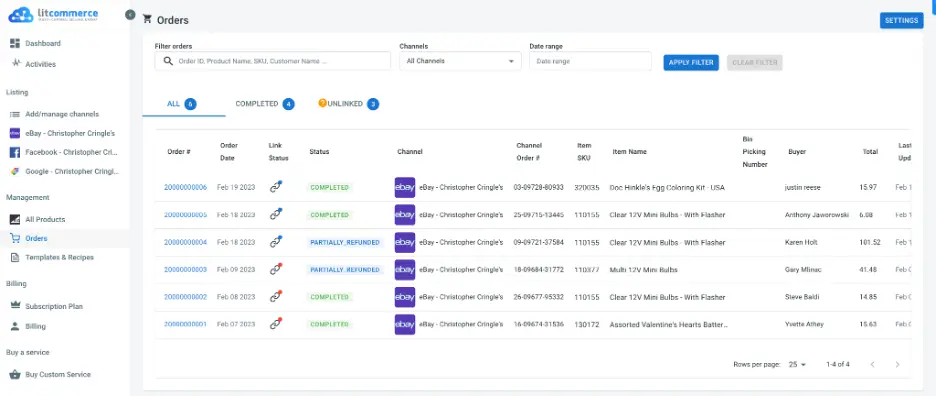Open order link 20000000001
The width and height of the screenshot is (936, 396).
186,324
